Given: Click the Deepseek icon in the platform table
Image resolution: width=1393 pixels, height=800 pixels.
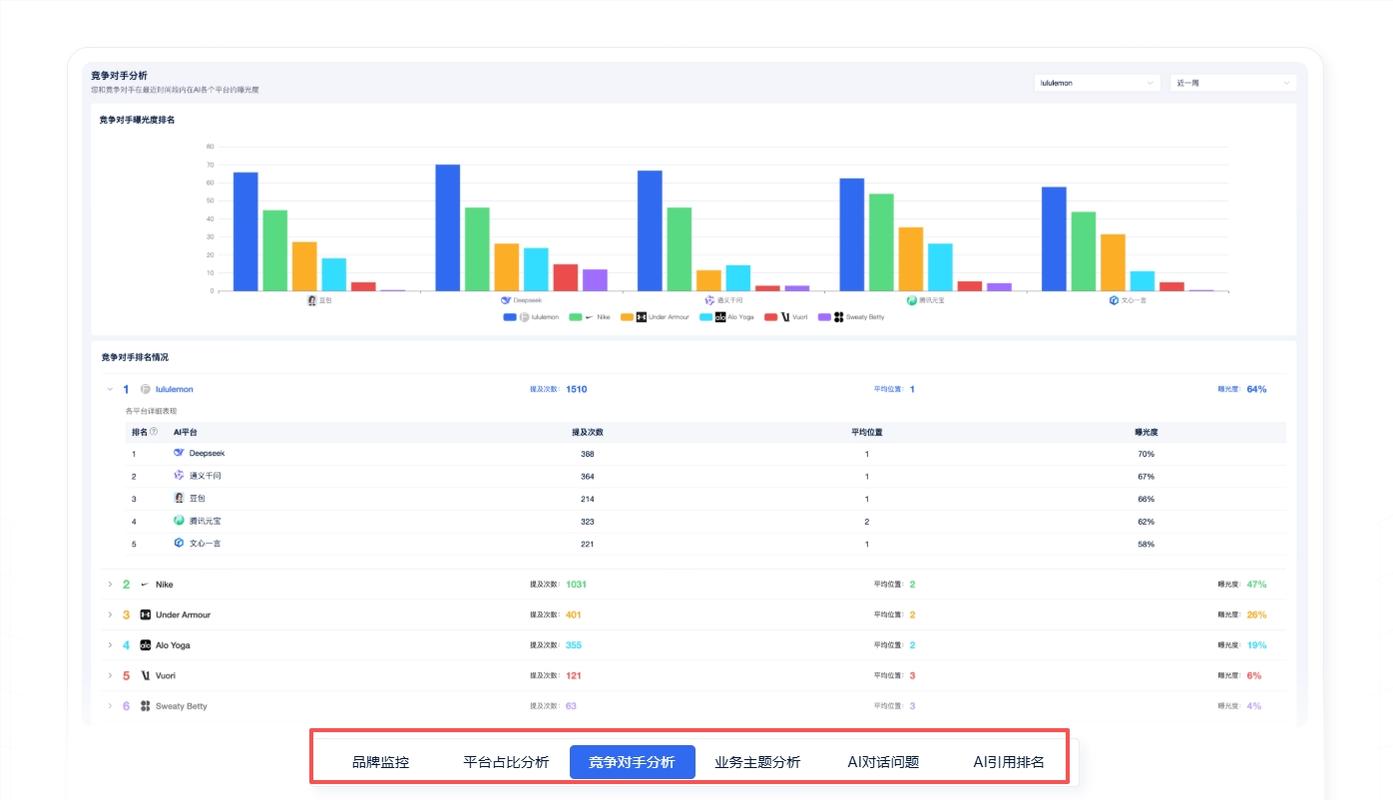Looking at the screenshot, I should [x=179, y=453].
